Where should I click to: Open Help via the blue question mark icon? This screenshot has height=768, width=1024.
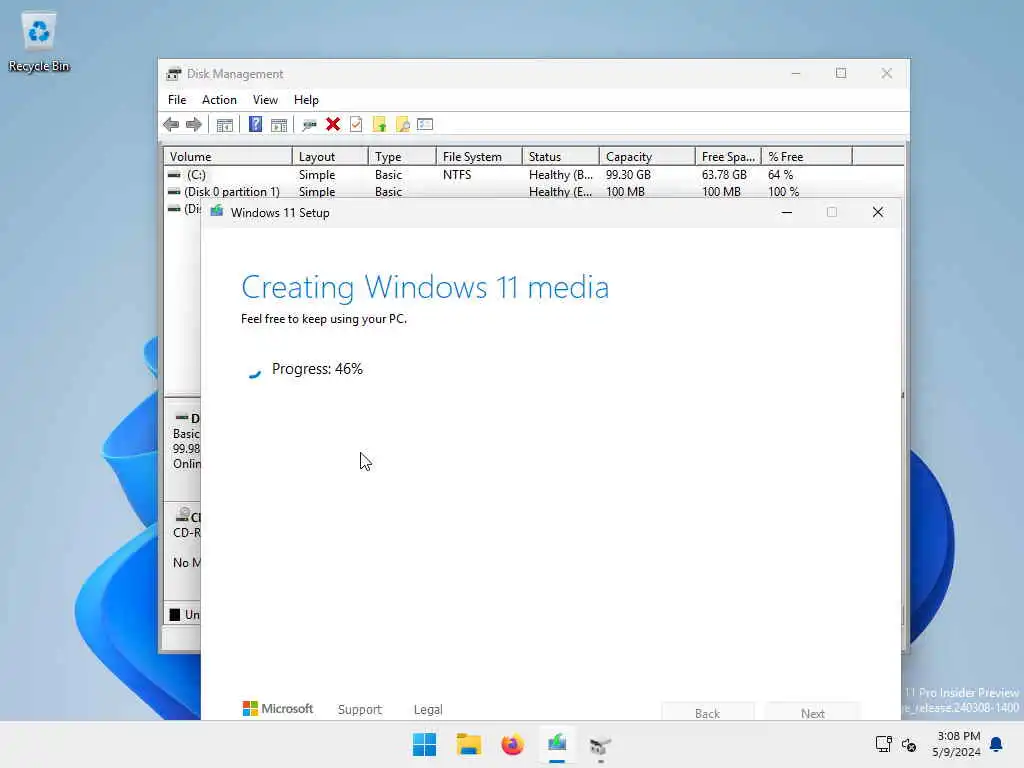[x=255, y=124]
